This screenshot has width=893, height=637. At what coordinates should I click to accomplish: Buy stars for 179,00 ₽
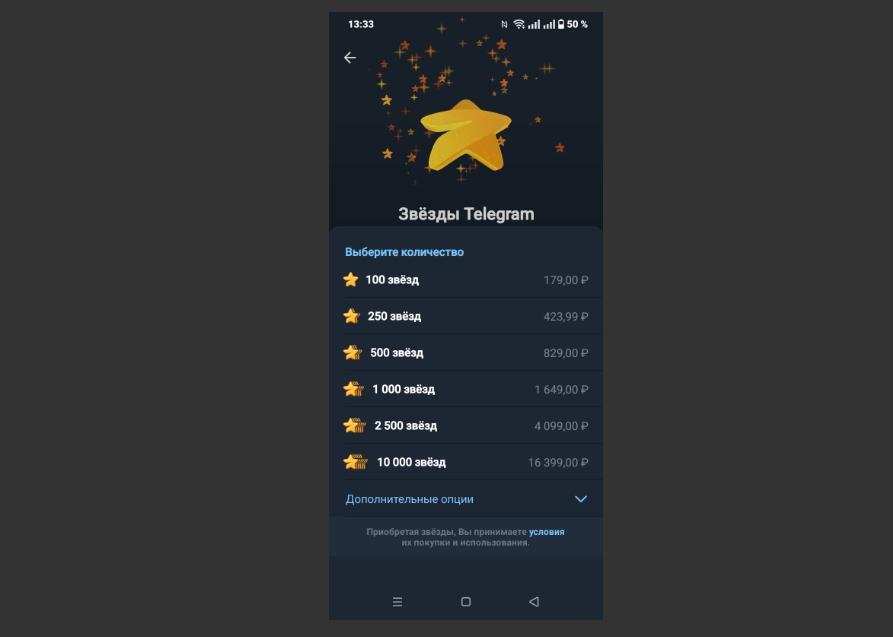click(566, 280)
